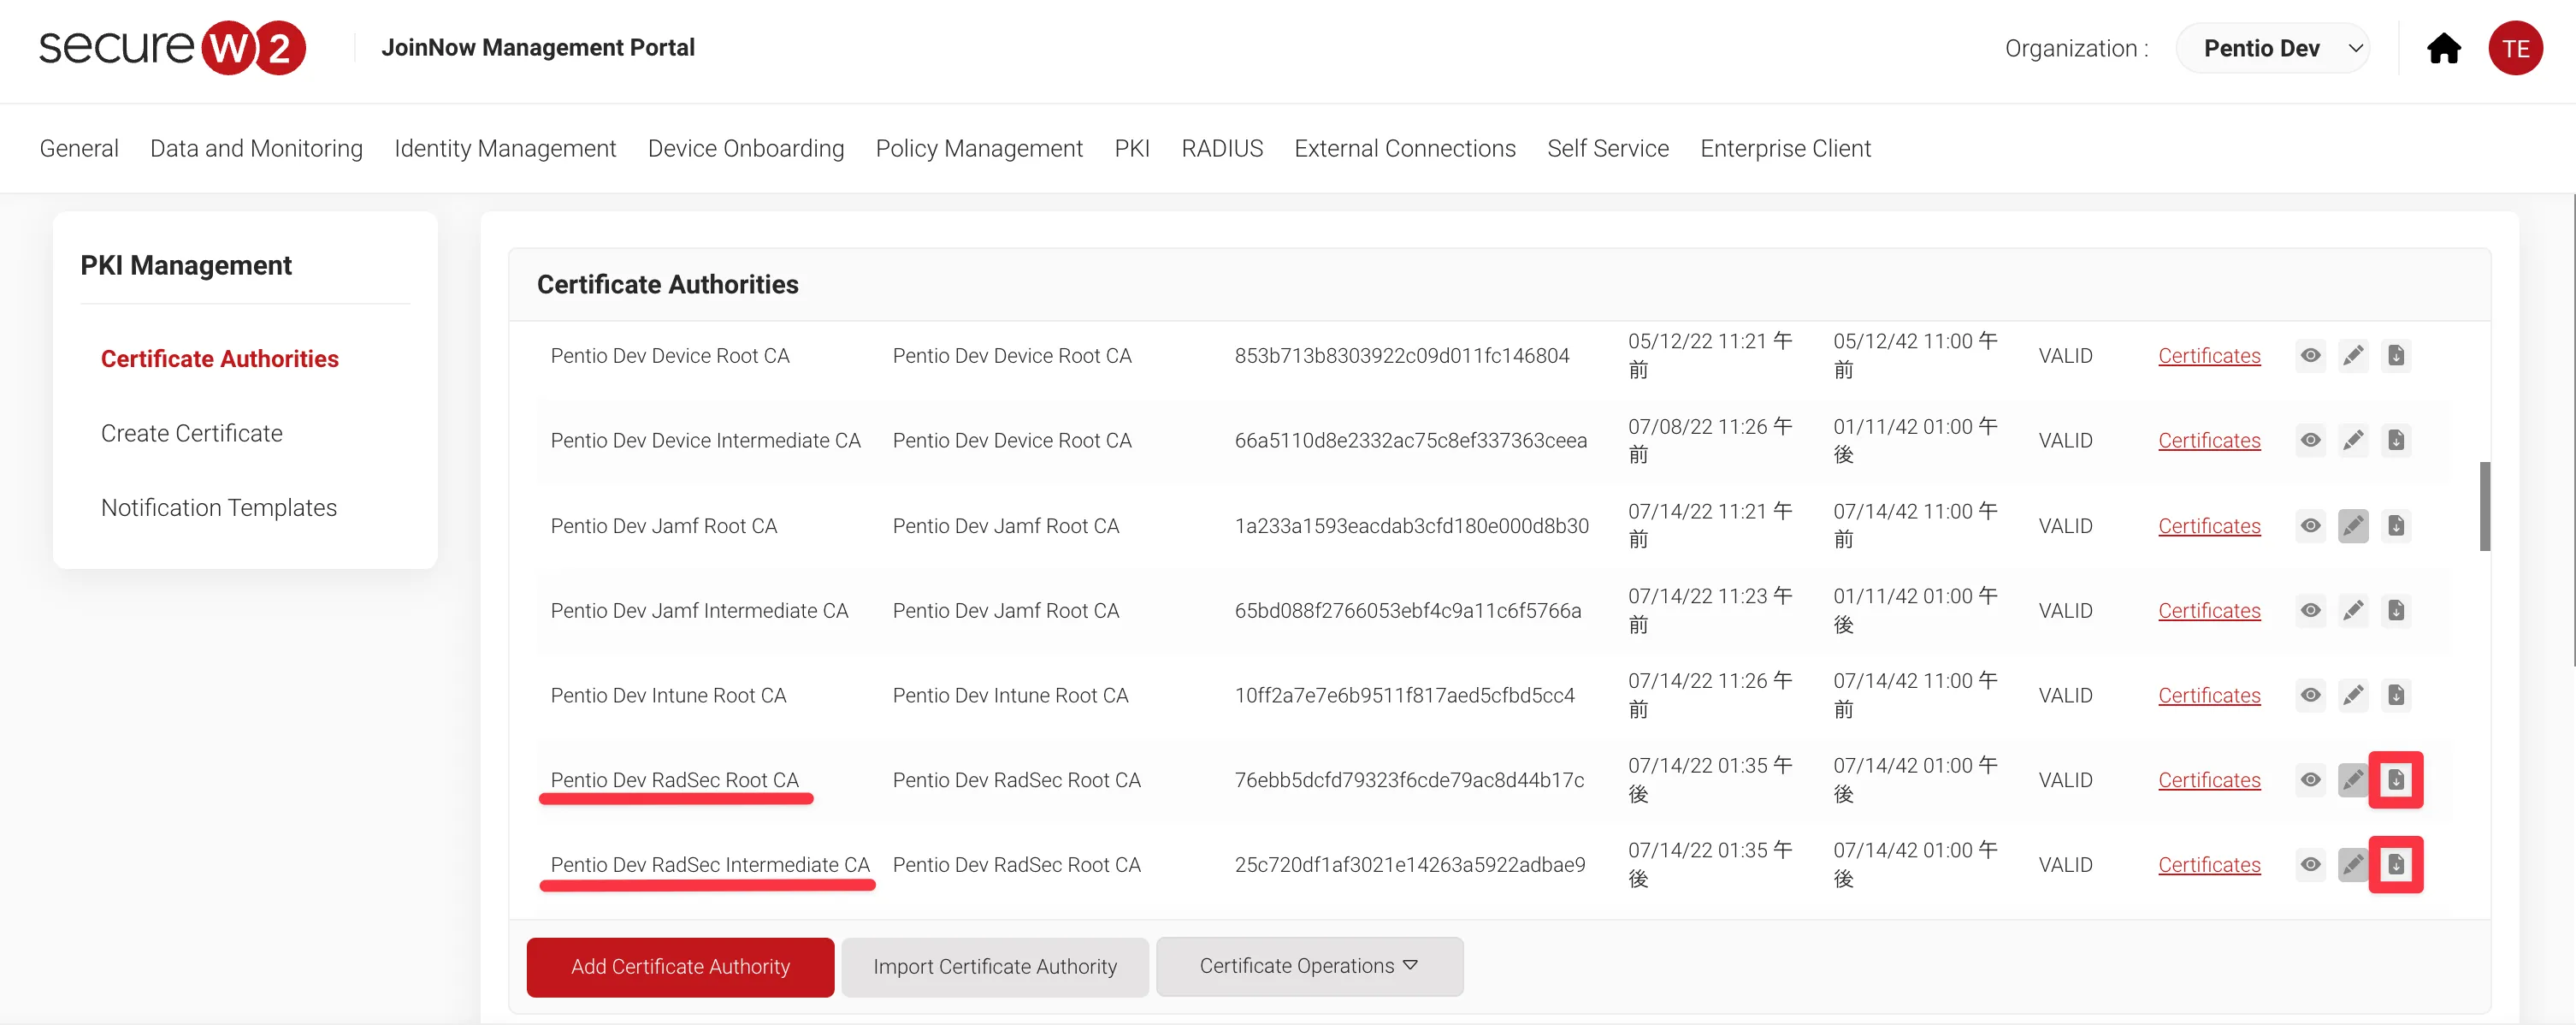2576x1025 pixels.
Task: Open the Certificates link for Pentio Dev Device Root CA
Action: tap(2210, 355)
